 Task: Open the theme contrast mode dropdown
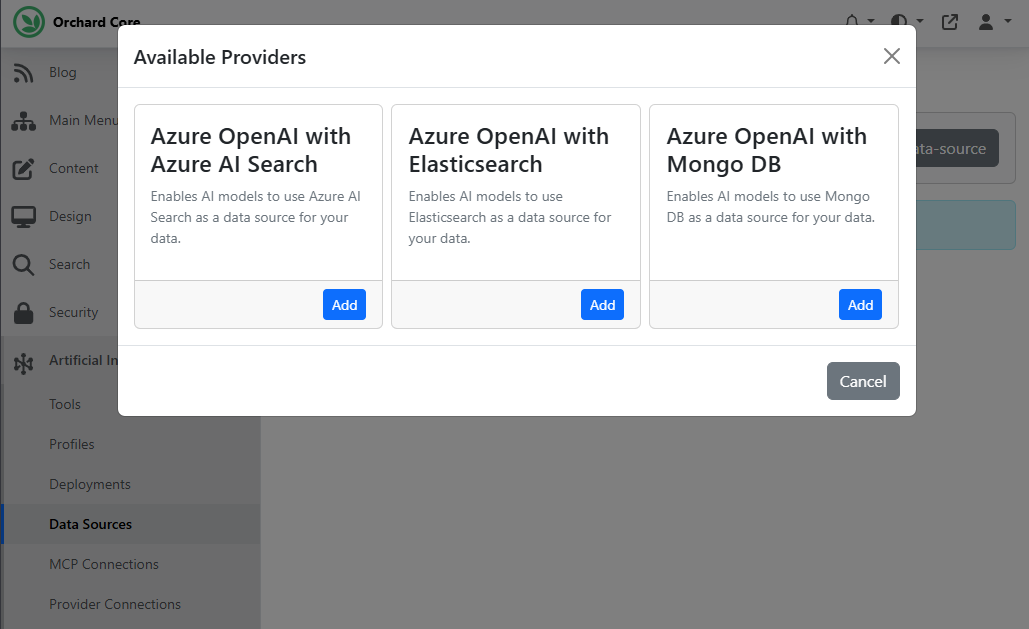[x=907, y=22]
